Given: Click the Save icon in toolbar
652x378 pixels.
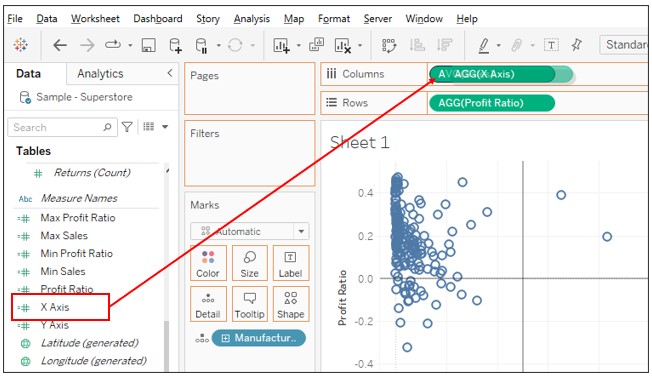Looking at the screenshot, I should 148,45.
